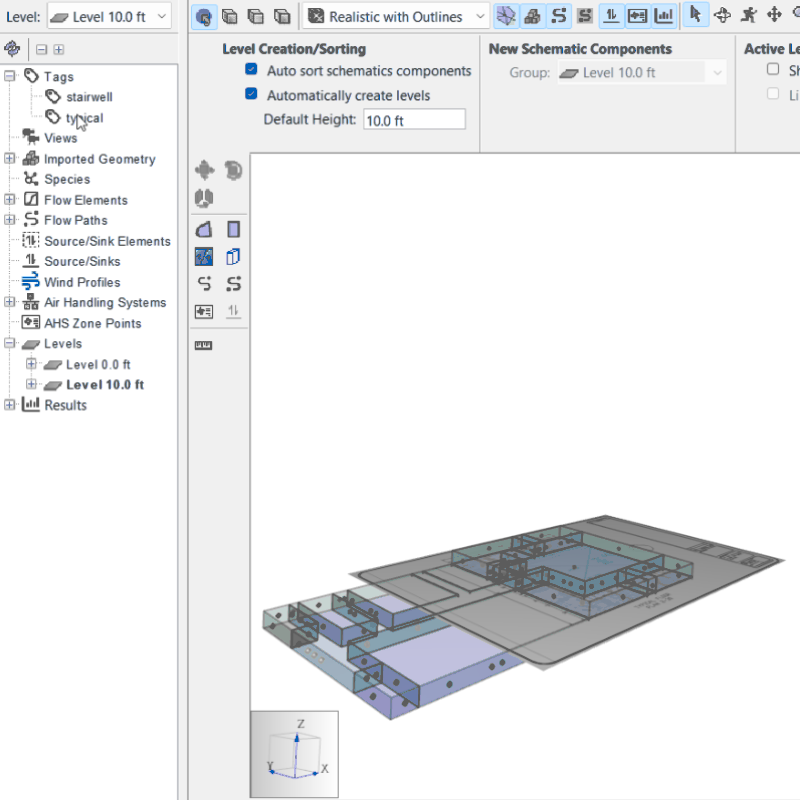Select the single-dot flow path tool
The image size is (800, 800).
click(x=204, y=284)
